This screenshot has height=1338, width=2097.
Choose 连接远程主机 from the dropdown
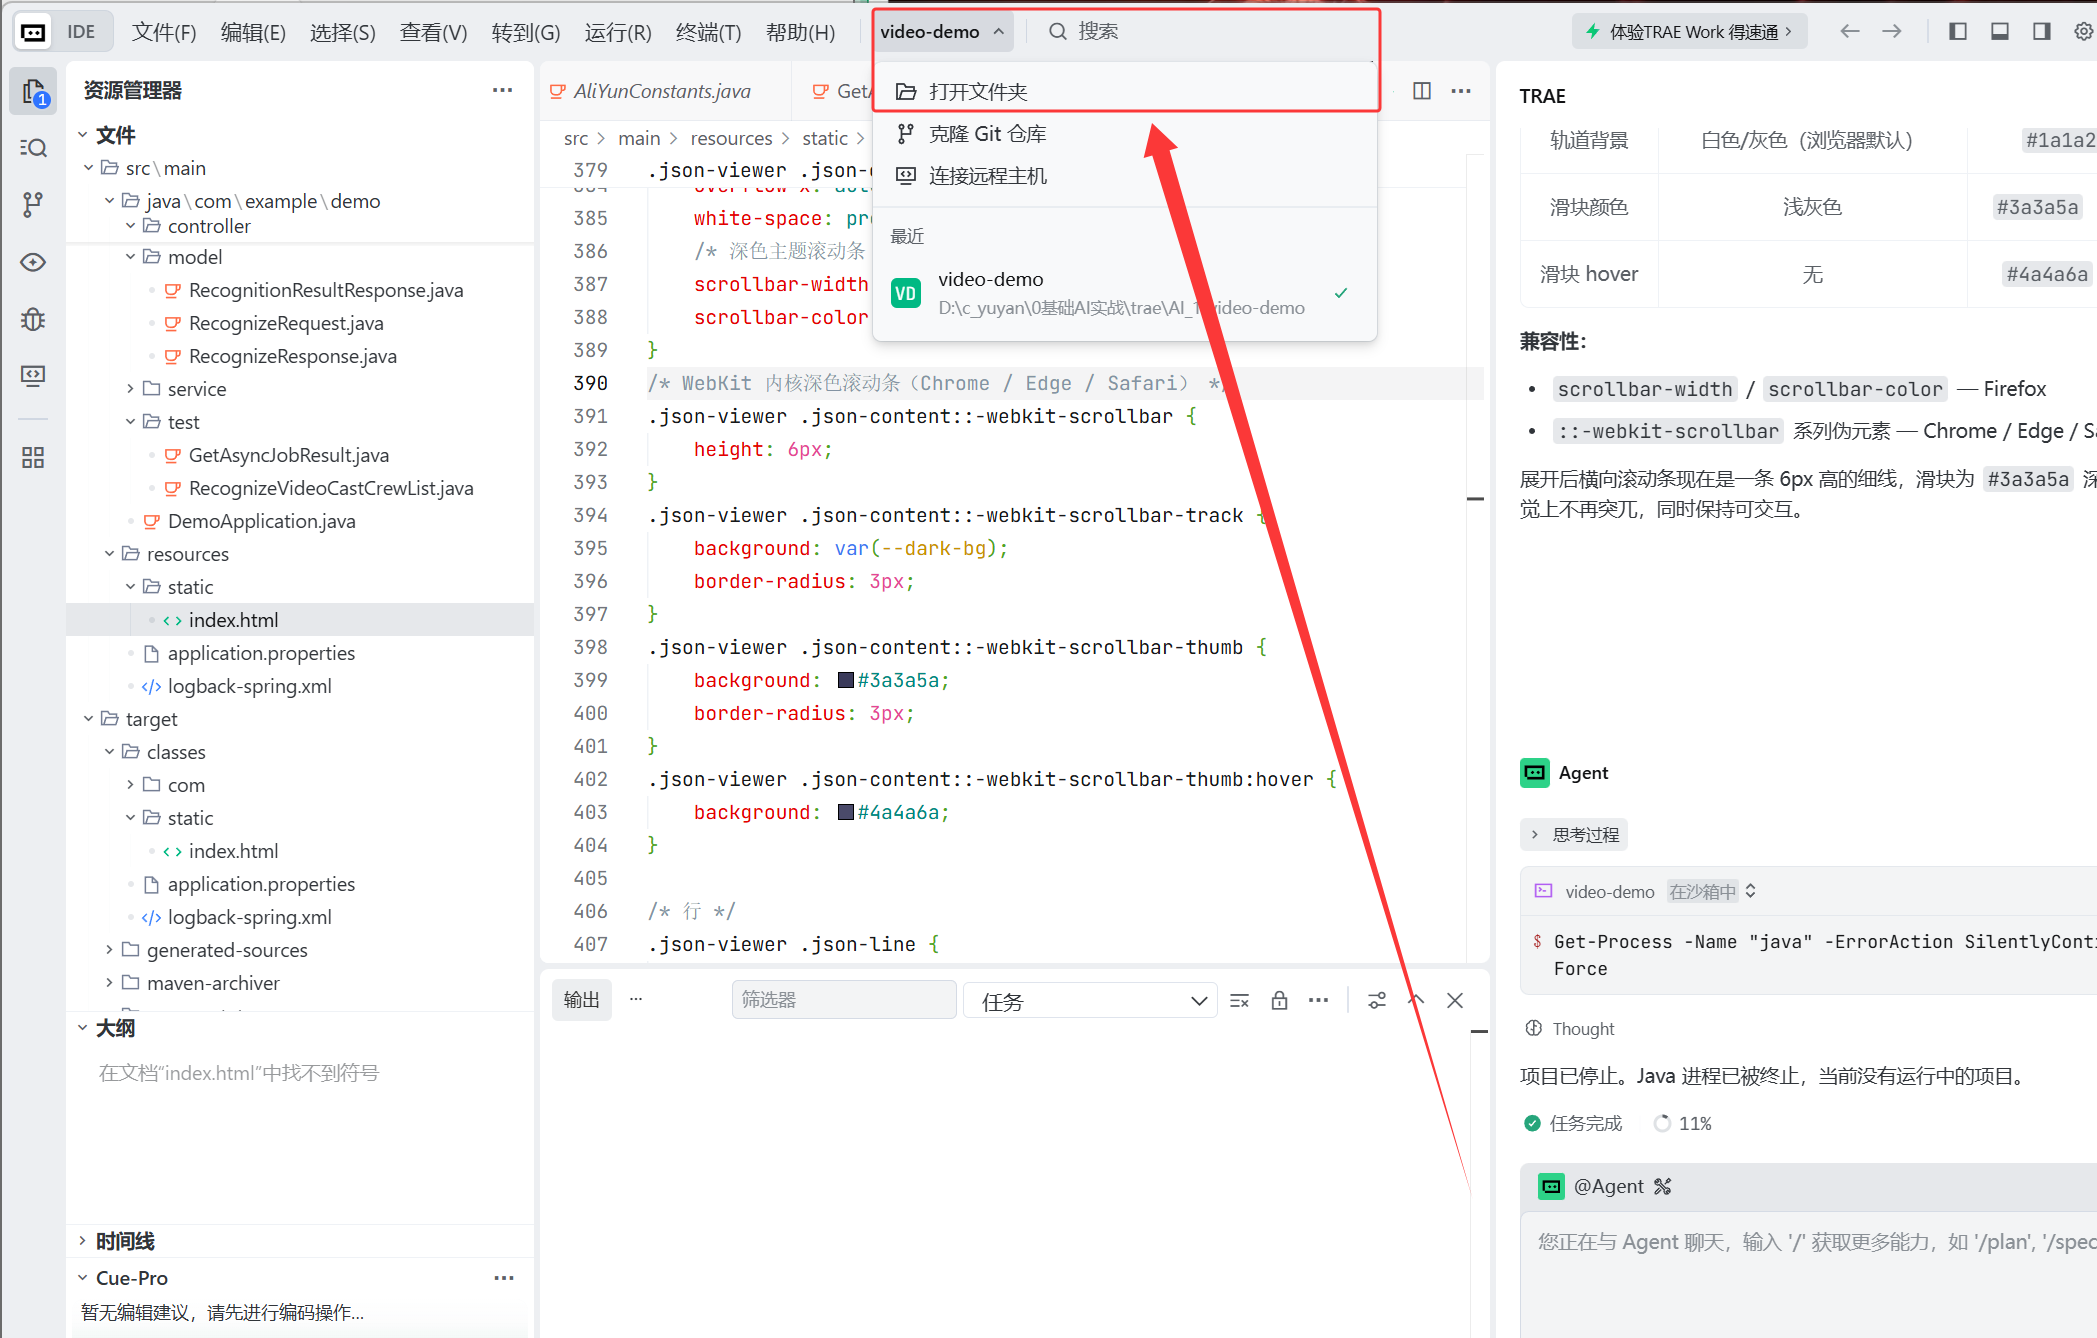coord(1125,176)
